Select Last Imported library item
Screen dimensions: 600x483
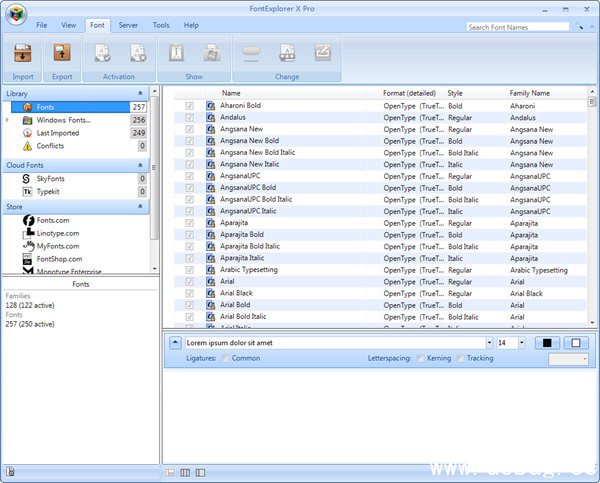tap(58, 133)
